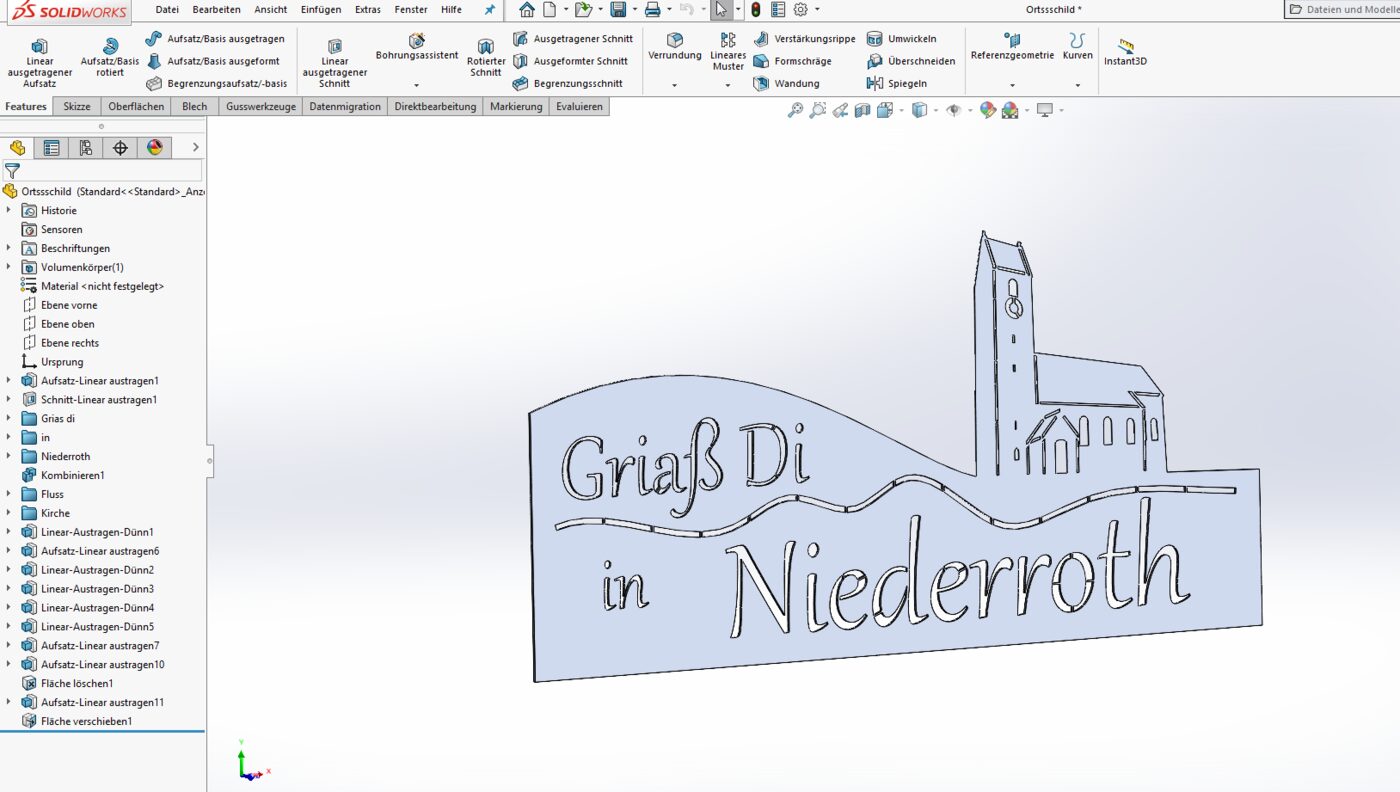
Task: Open the Extras menu
Action: click(368, 10)
